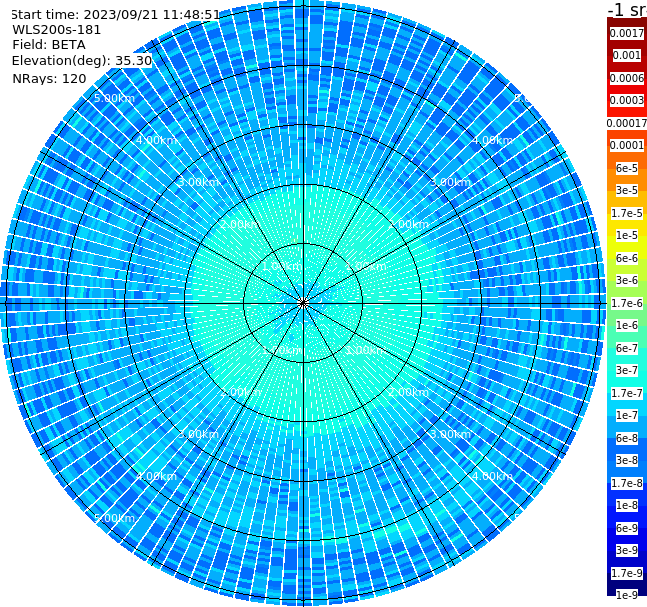Select the 1.7e-9 colorbar tick
The height and width of the screenshot is (607, 647).
pyautogui.click(x=627, y=573)
